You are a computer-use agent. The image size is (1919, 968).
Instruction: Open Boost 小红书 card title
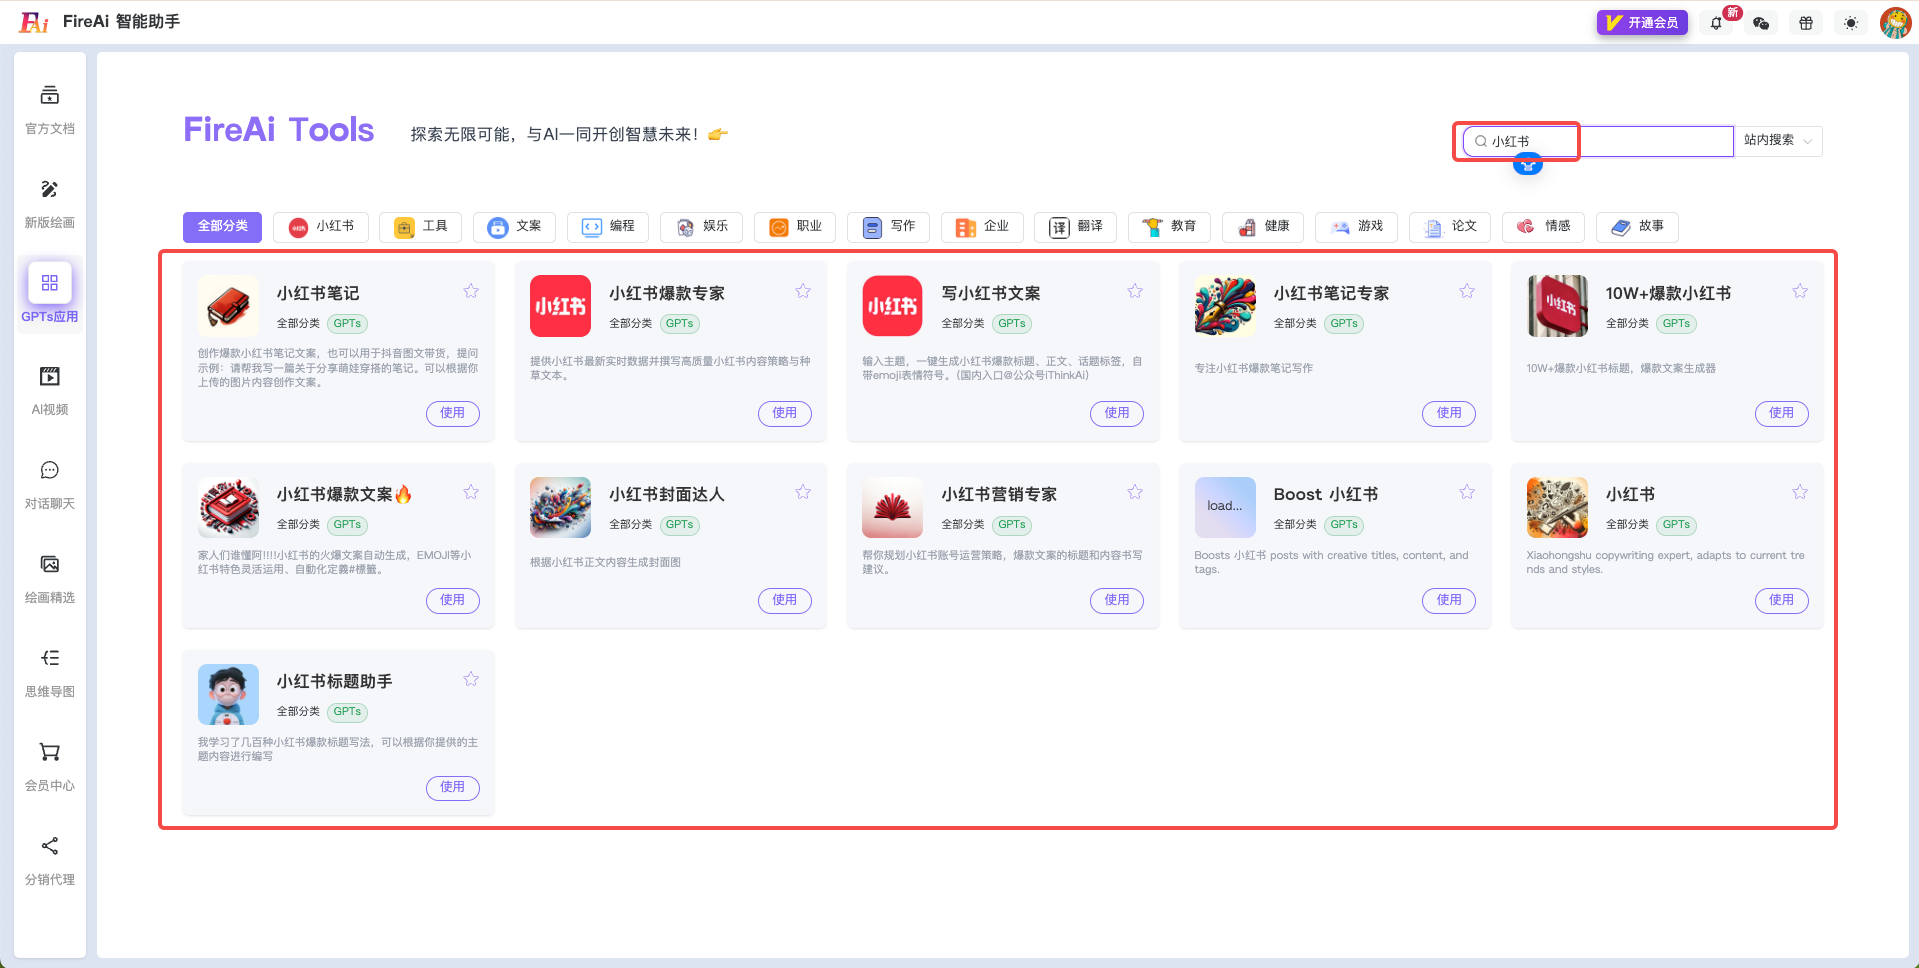(1326, 494)
